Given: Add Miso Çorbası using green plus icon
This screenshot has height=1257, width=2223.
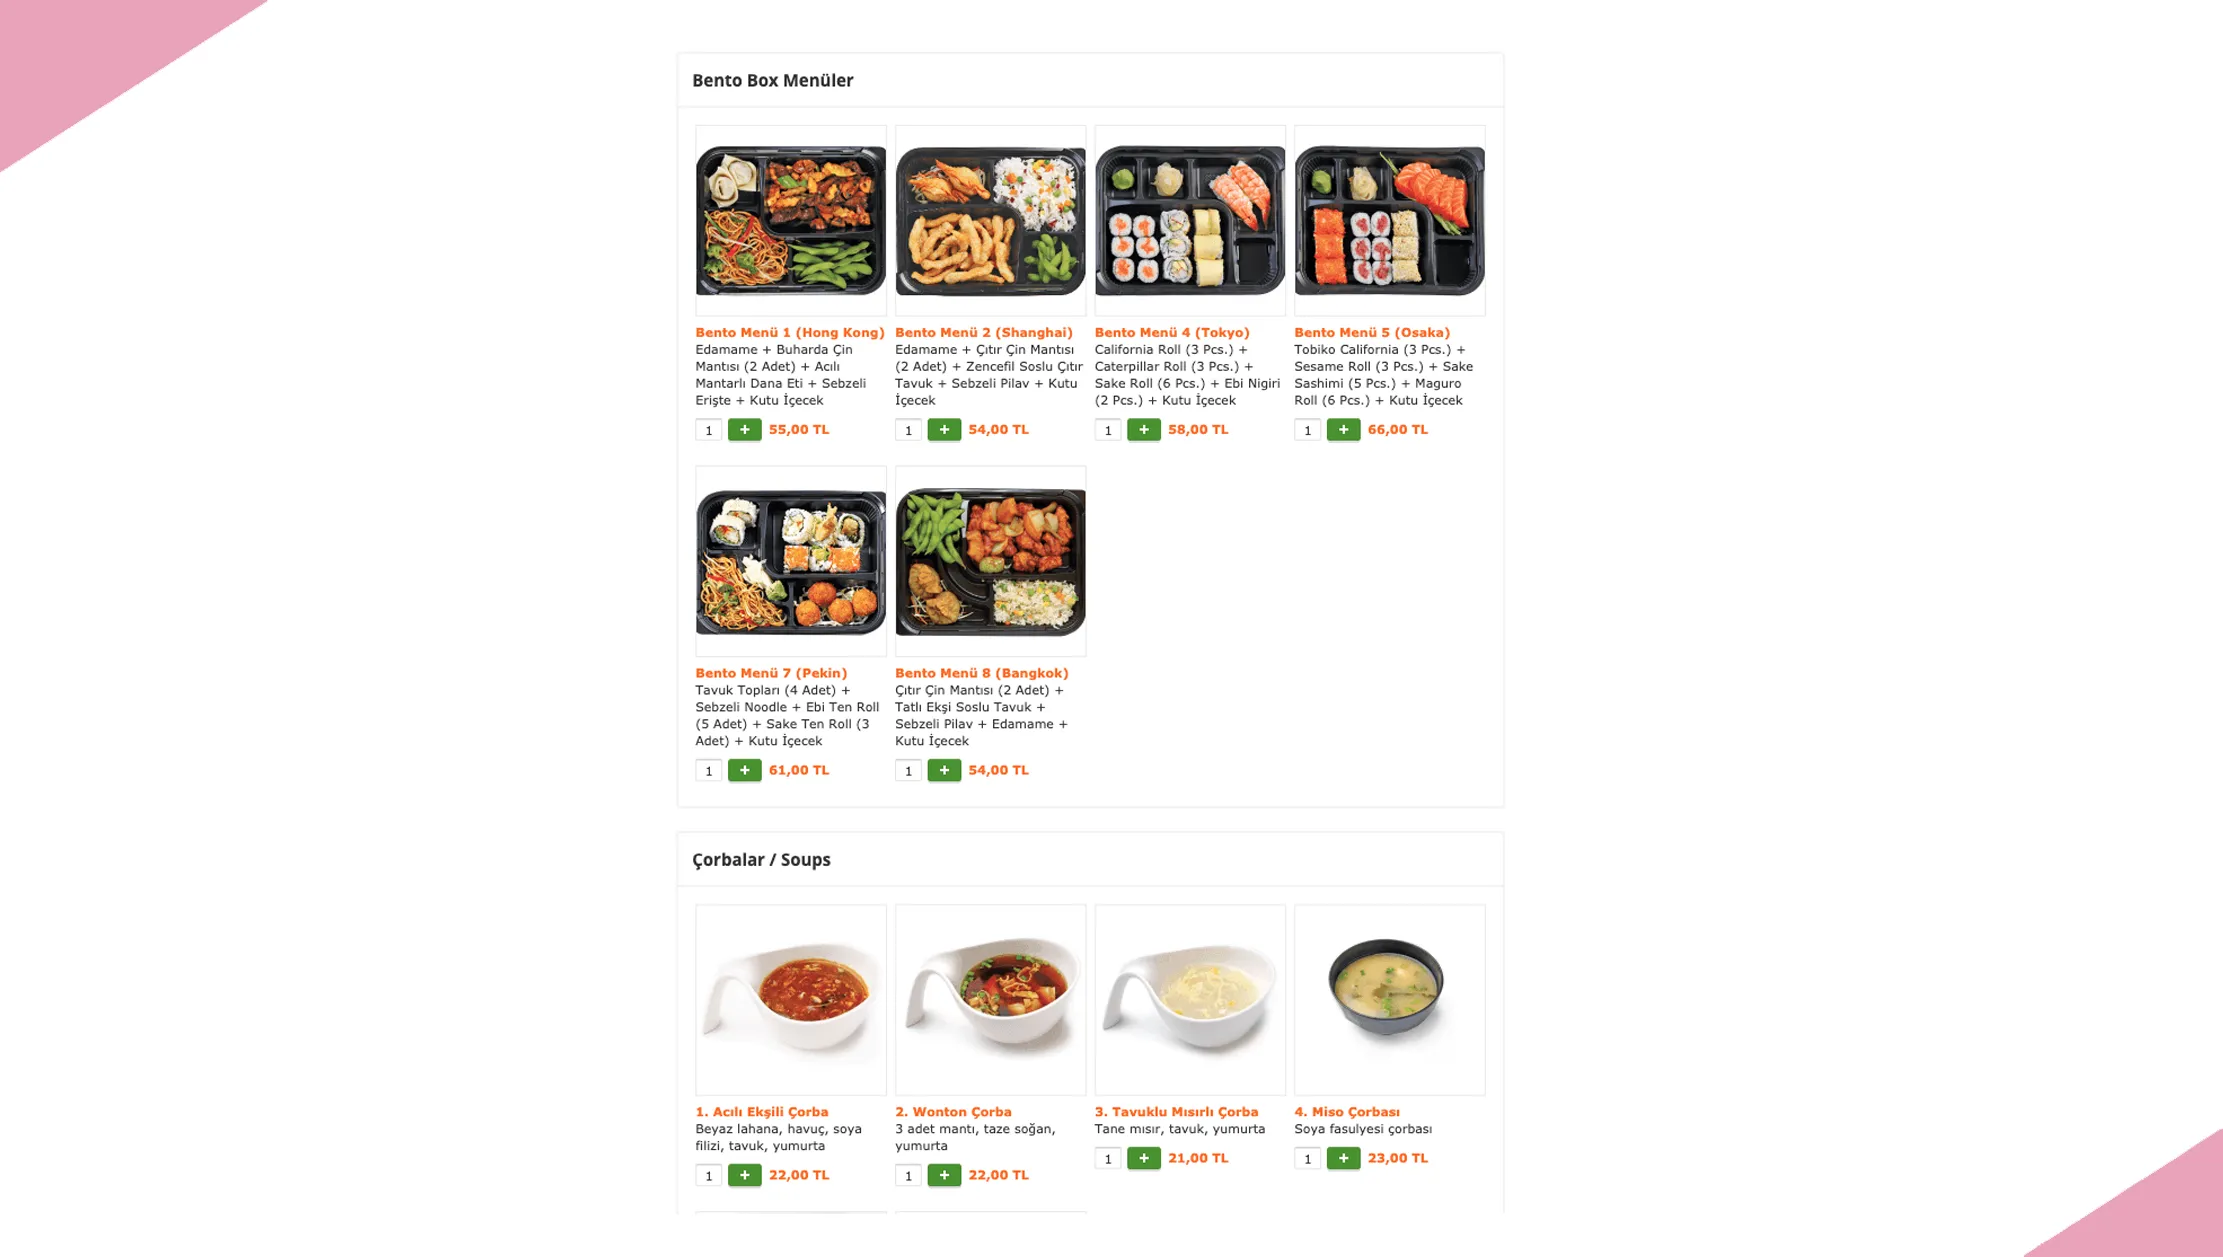Looking at the screenshot, I should pyautogui.click(x=1343, y=1158).
